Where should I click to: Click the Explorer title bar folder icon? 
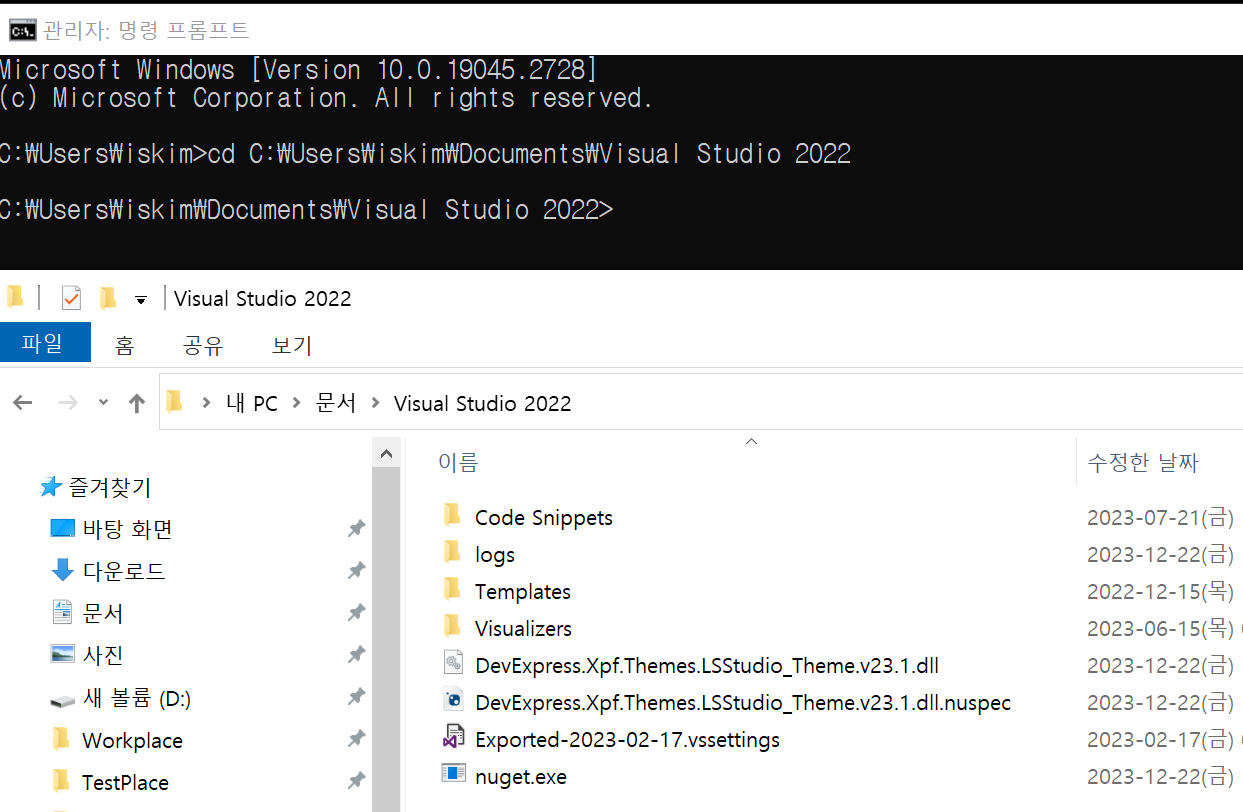point(14,297)
